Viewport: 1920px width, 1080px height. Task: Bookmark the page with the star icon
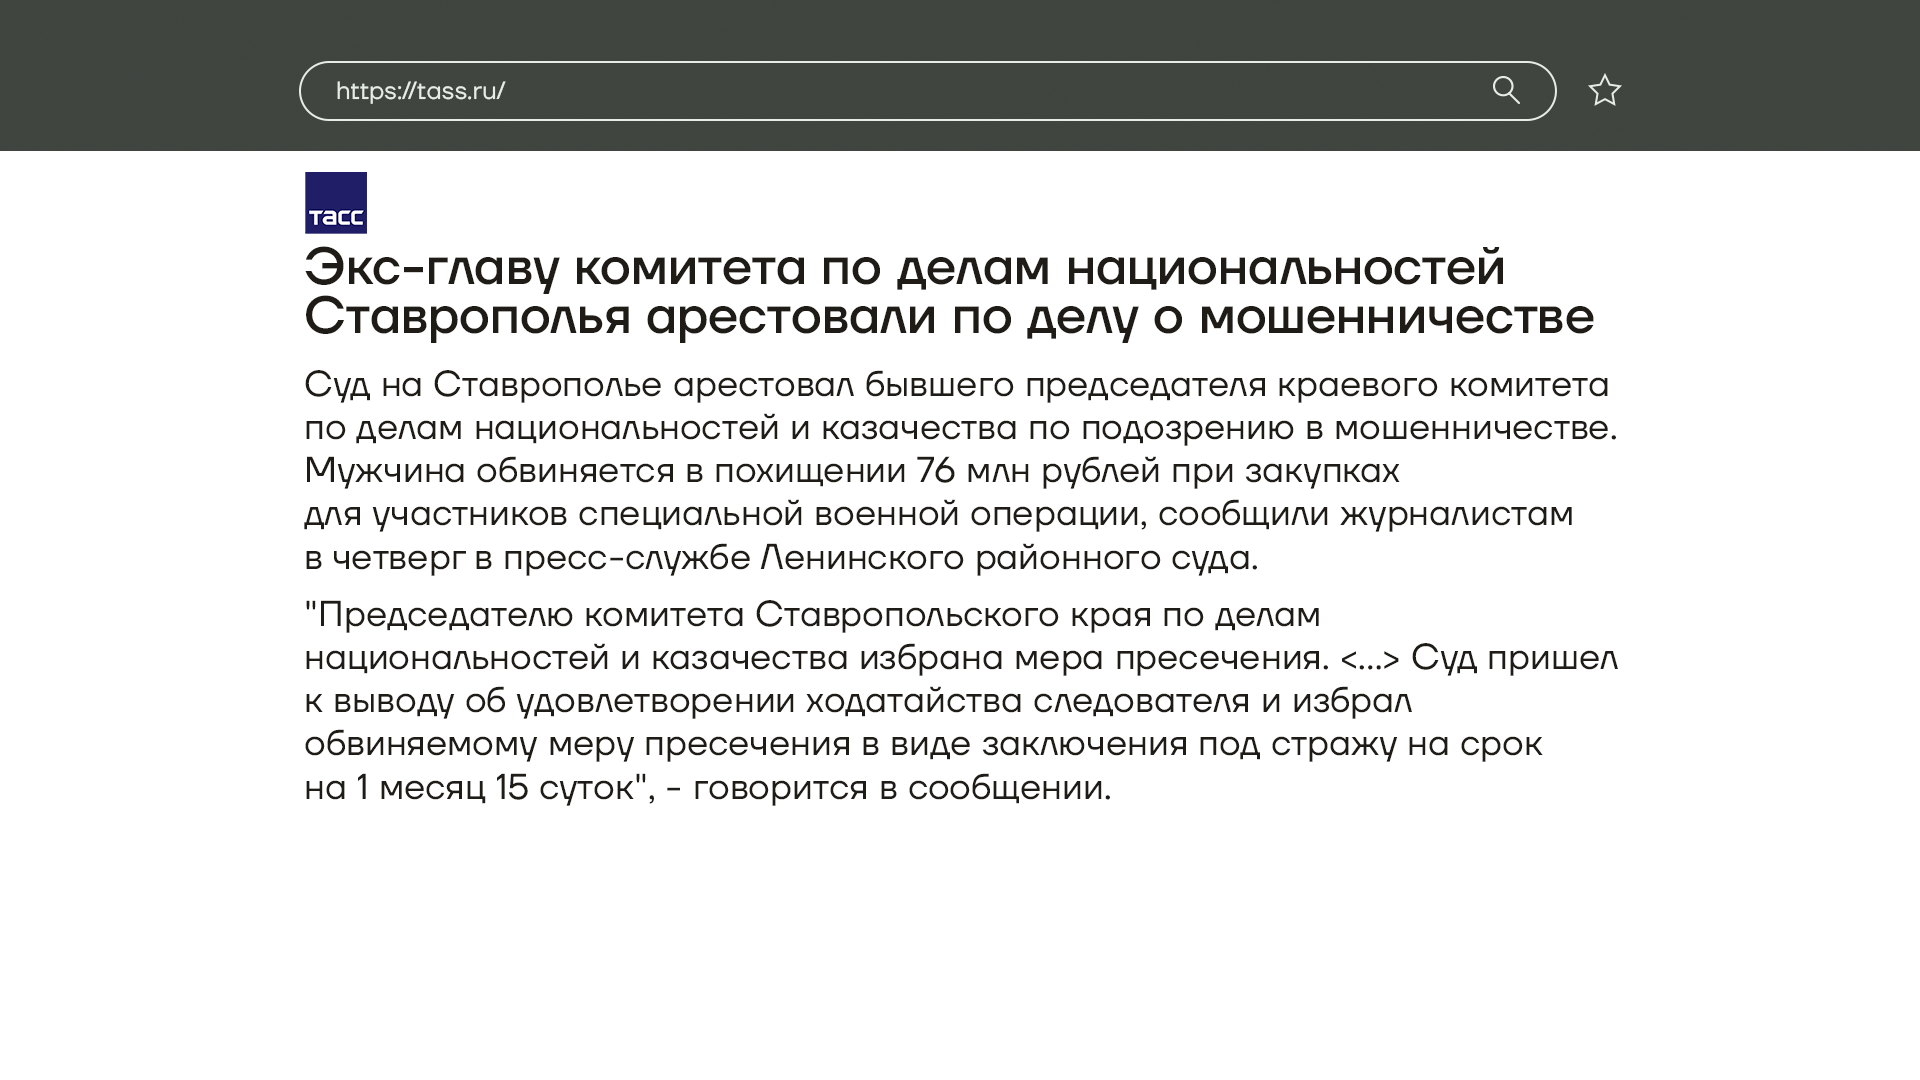click(x=1604, y=90)
